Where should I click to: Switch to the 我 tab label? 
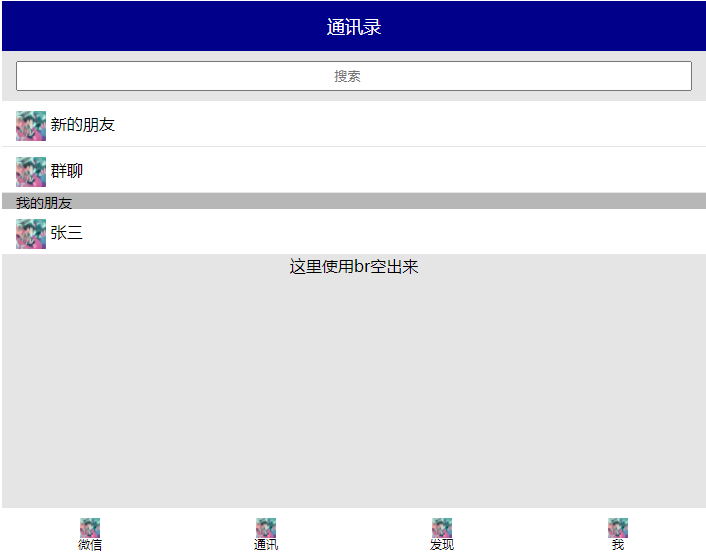[x=618, y=544]
